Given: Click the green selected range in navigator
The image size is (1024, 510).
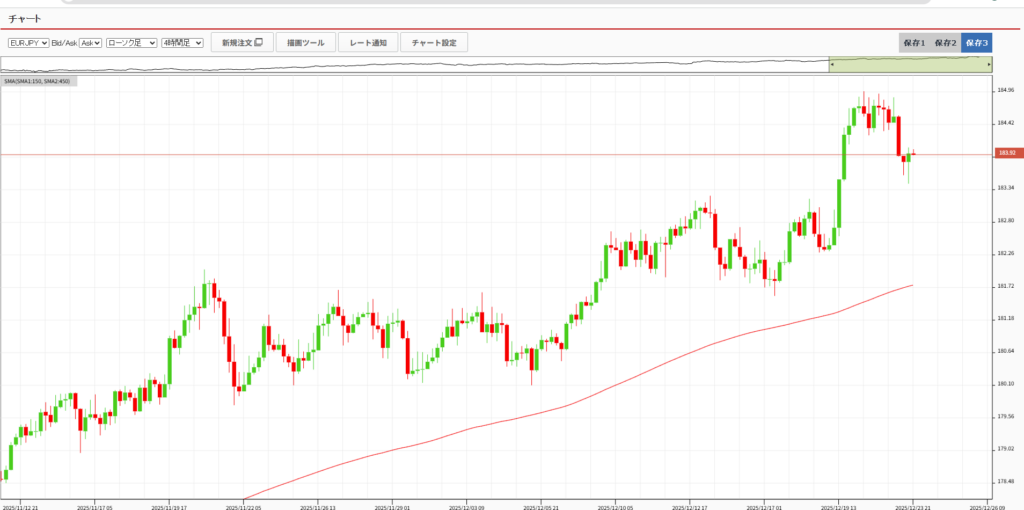Looking at the screenshot, I should coord(910,65).
